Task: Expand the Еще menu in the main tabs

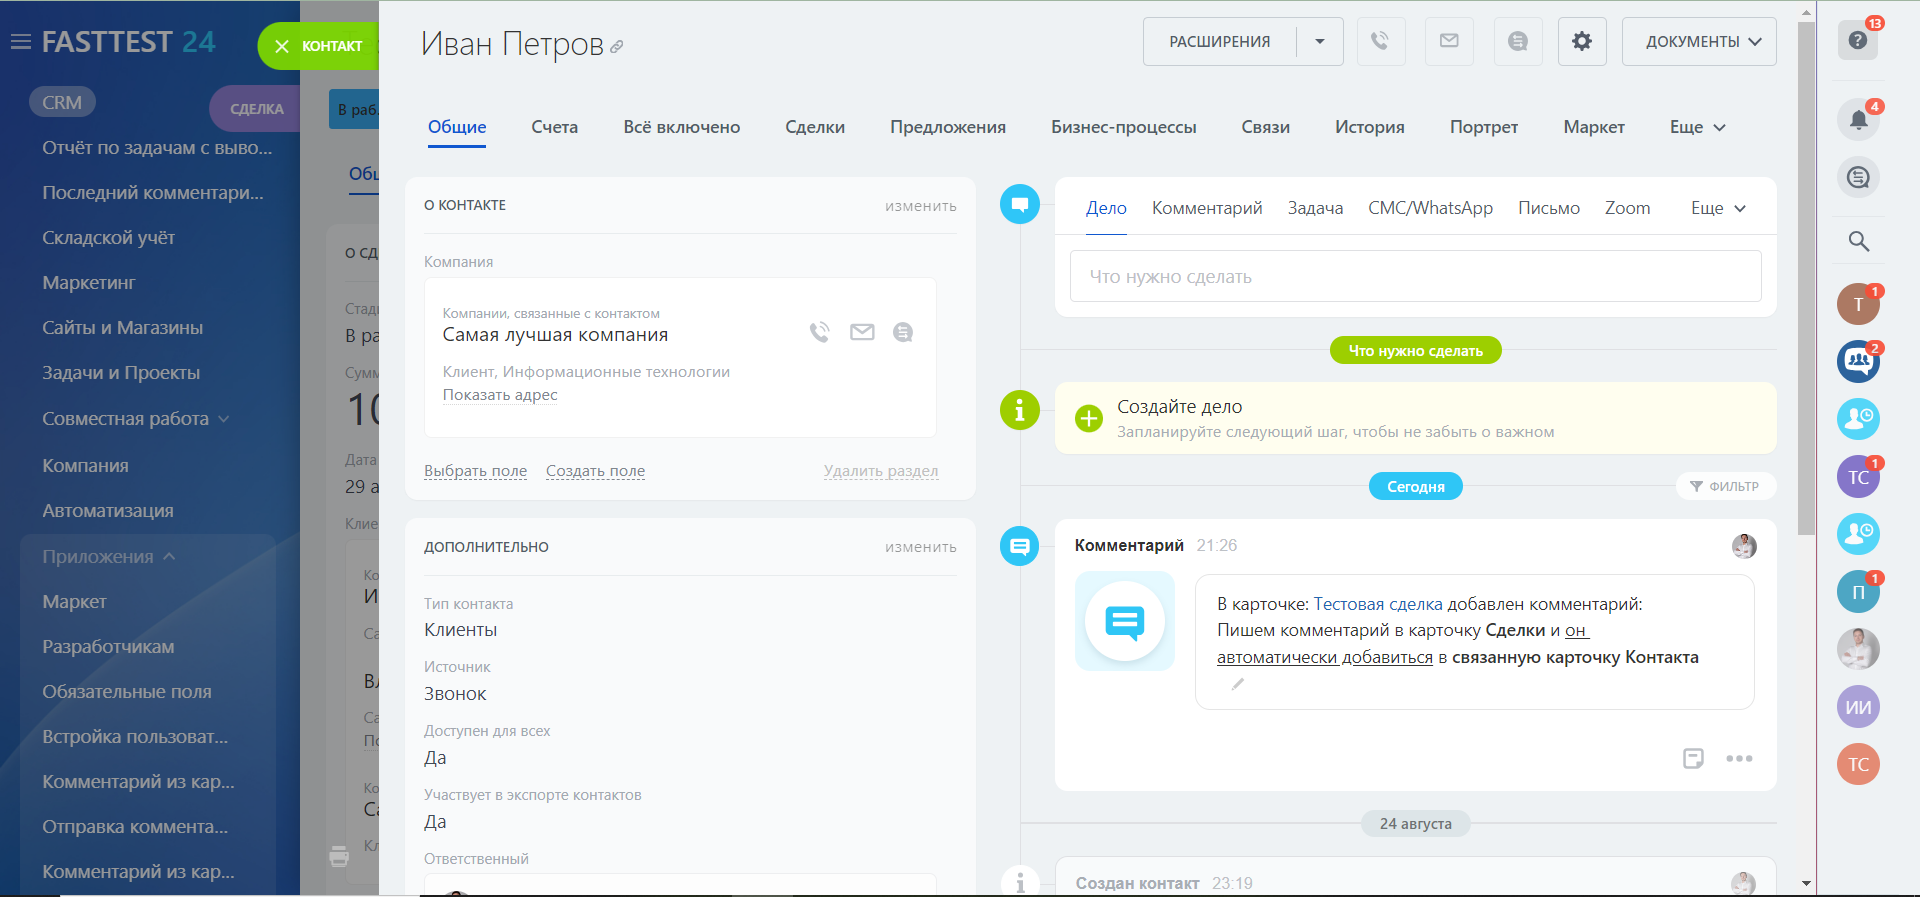Action: 1698,127
